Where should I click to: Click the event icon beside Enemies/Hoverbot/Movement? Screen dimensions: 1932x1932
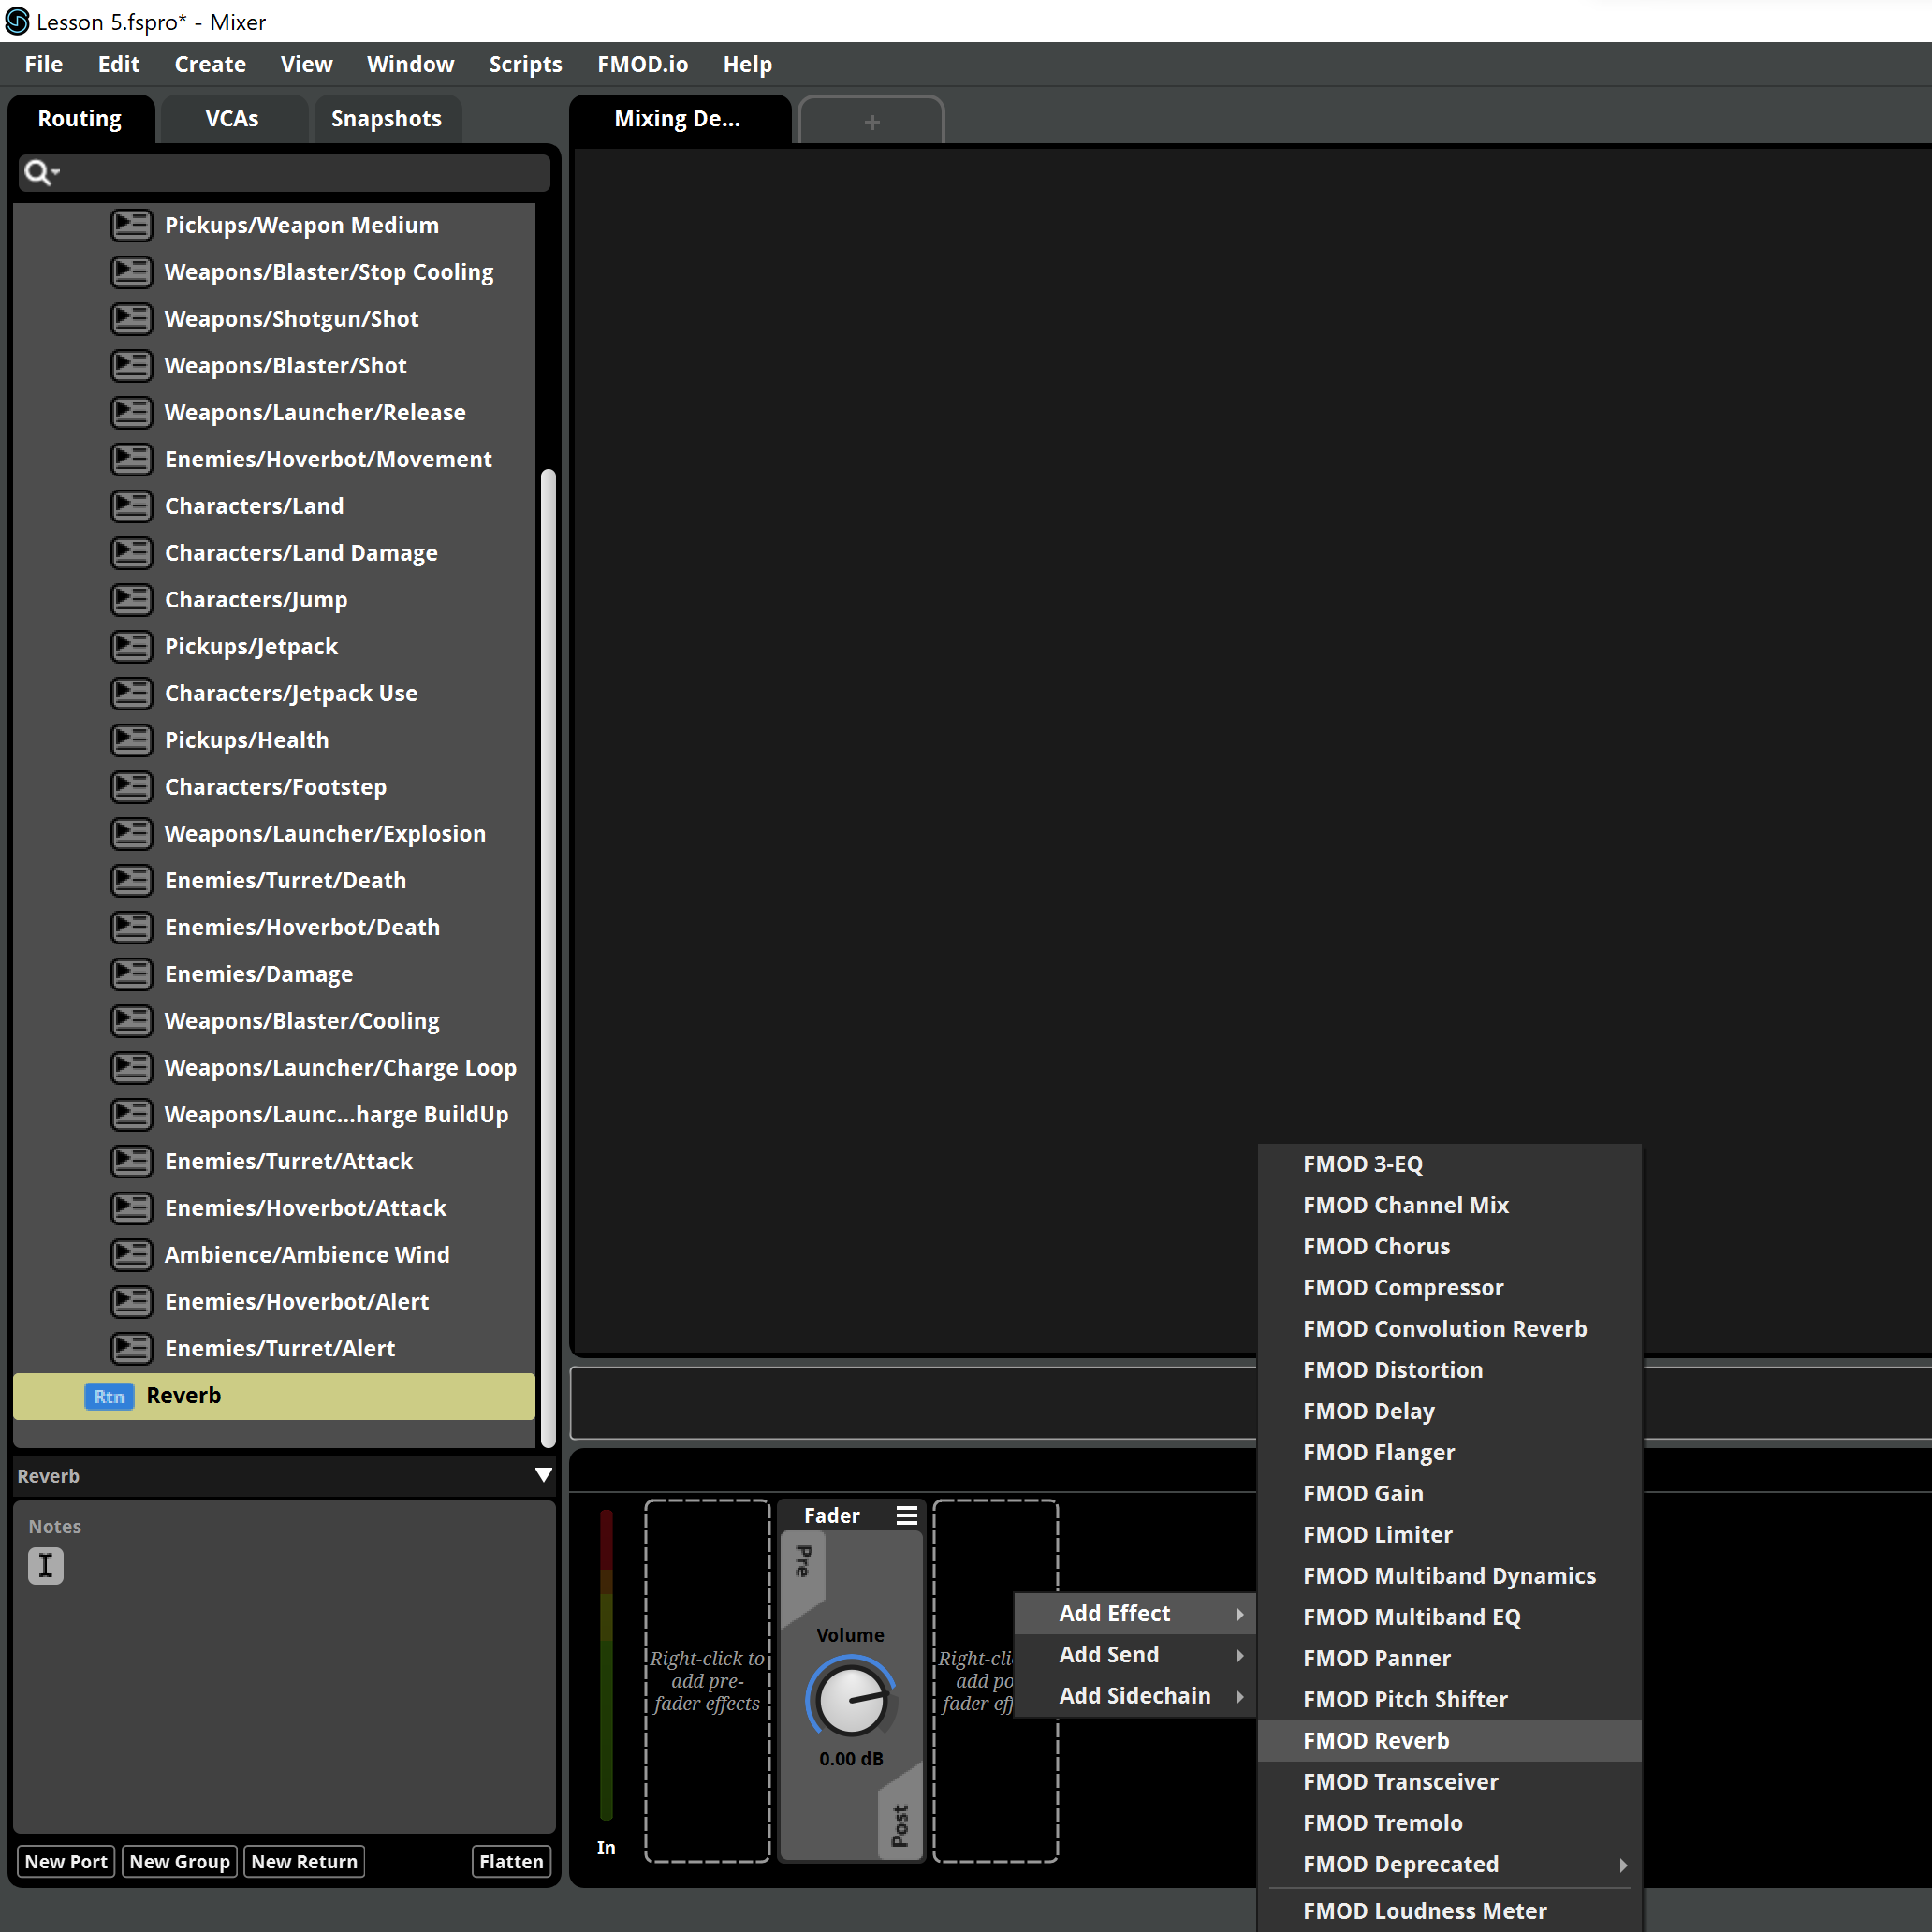131,459
